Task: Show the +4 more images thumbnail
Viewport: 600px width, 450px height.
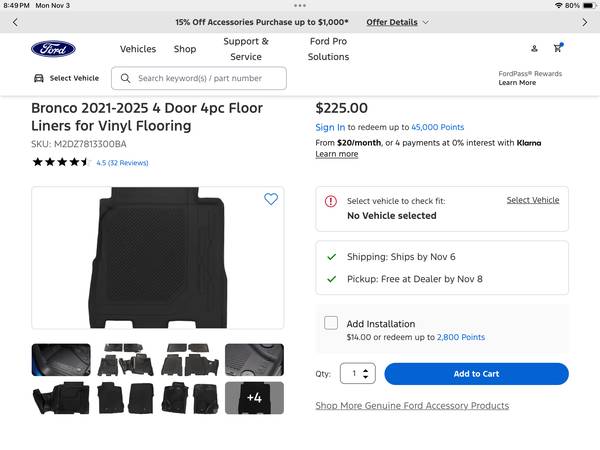Action: 254,397
